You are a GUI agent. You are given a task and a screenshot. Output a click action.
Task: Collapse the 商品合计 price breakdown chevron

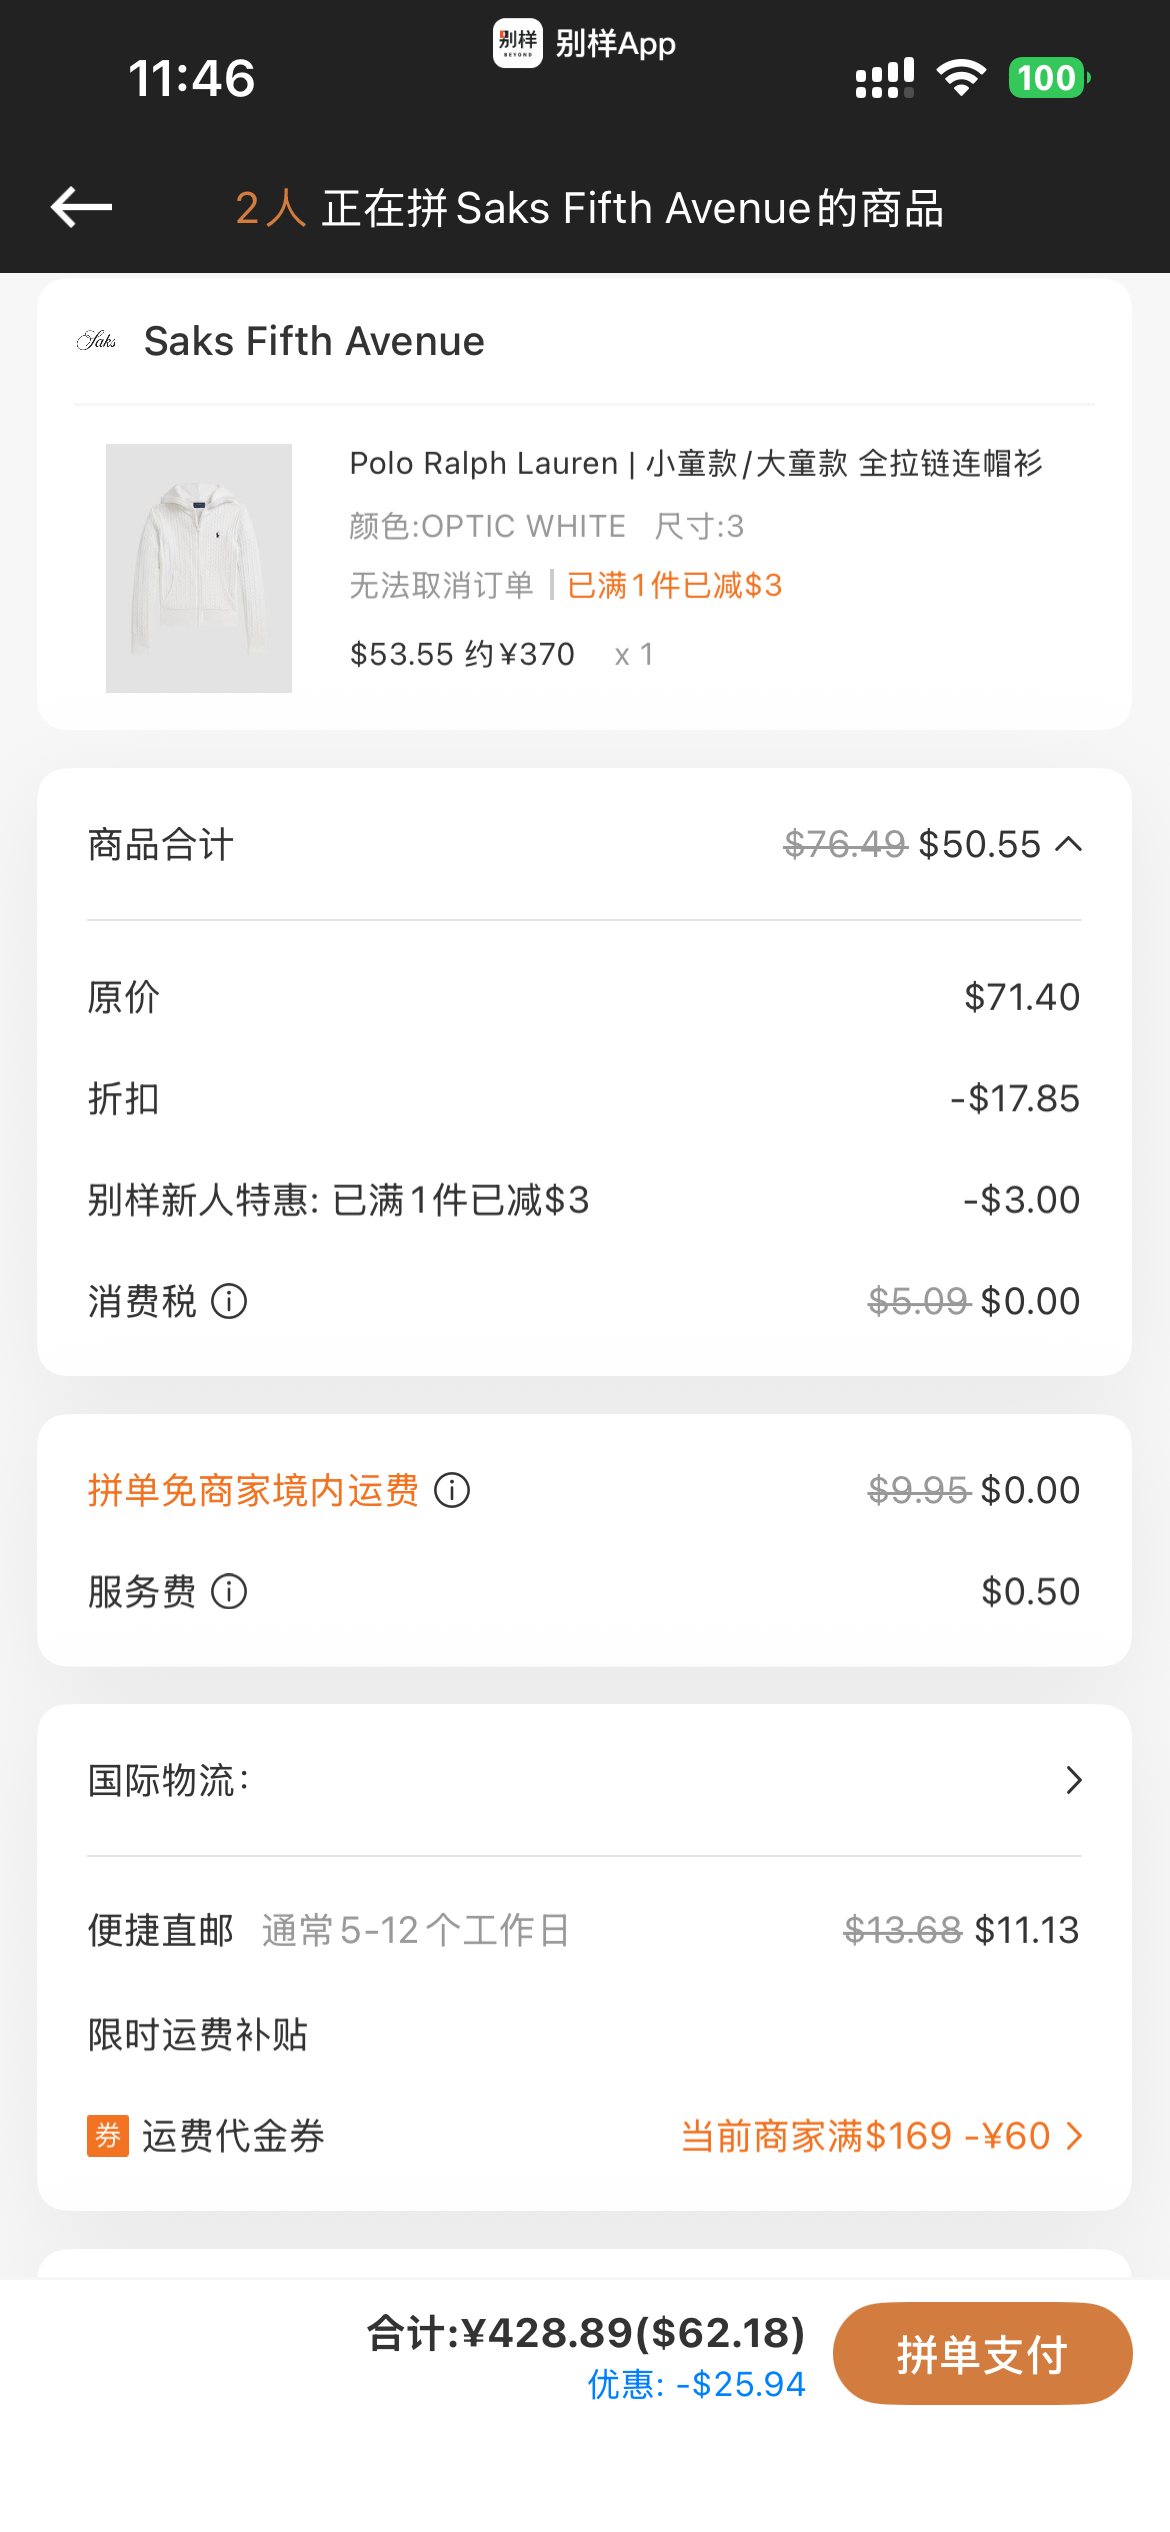tap(1069, 845)
